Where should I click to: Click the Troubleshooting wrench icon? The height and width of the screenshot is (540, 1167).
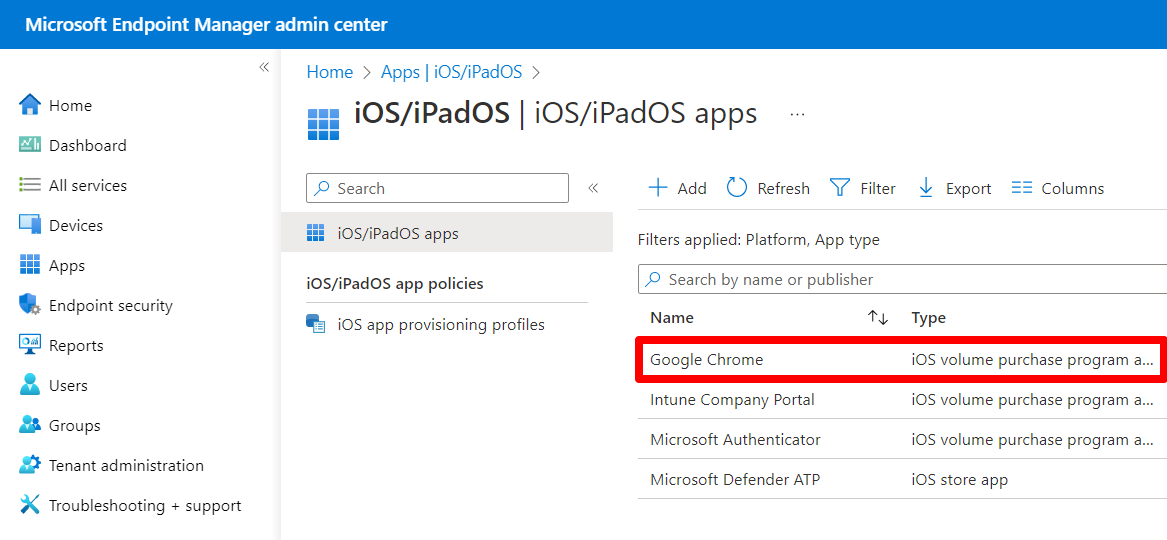point(30,505)
